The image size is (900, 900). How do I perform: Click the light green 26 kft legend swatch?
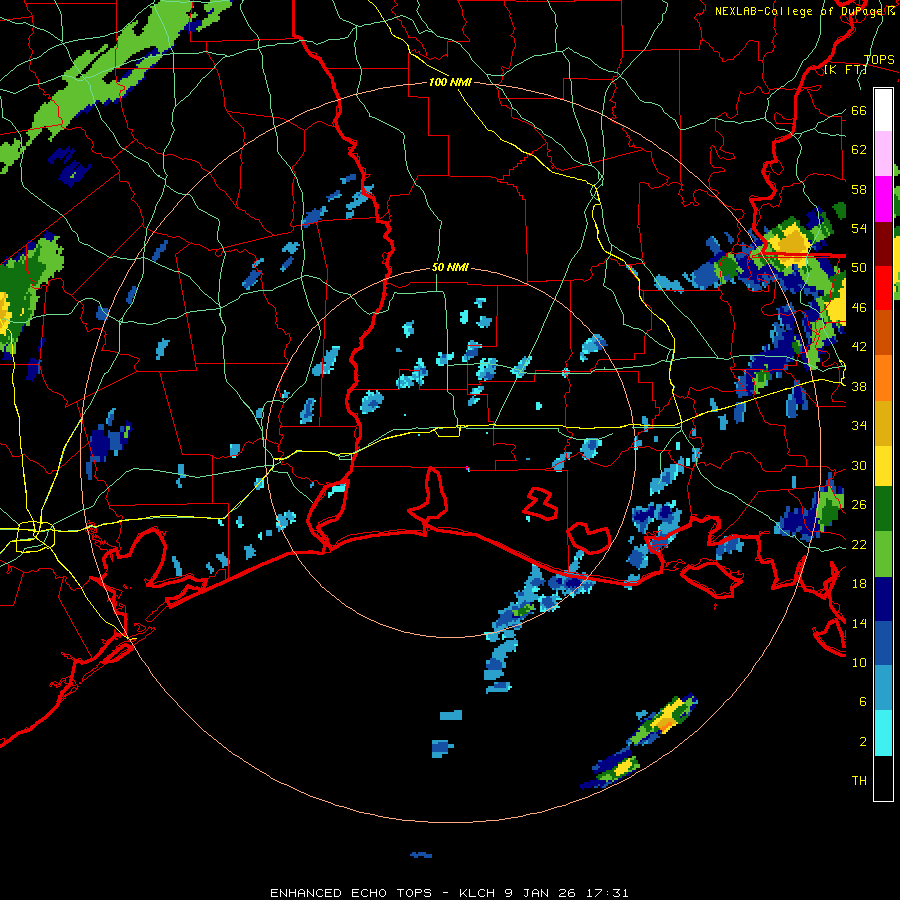click(883, 554)
